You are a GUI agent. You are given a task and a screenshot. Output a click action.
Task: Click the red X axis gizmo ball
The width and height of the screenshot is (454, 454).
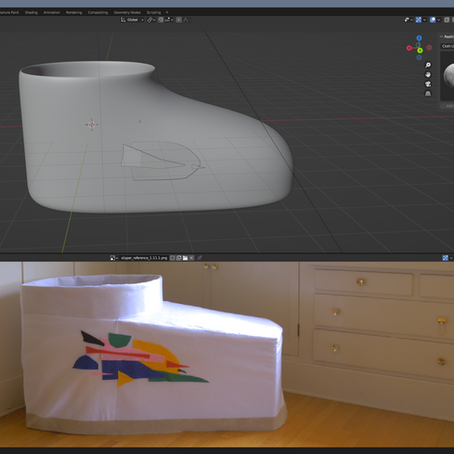409,48
